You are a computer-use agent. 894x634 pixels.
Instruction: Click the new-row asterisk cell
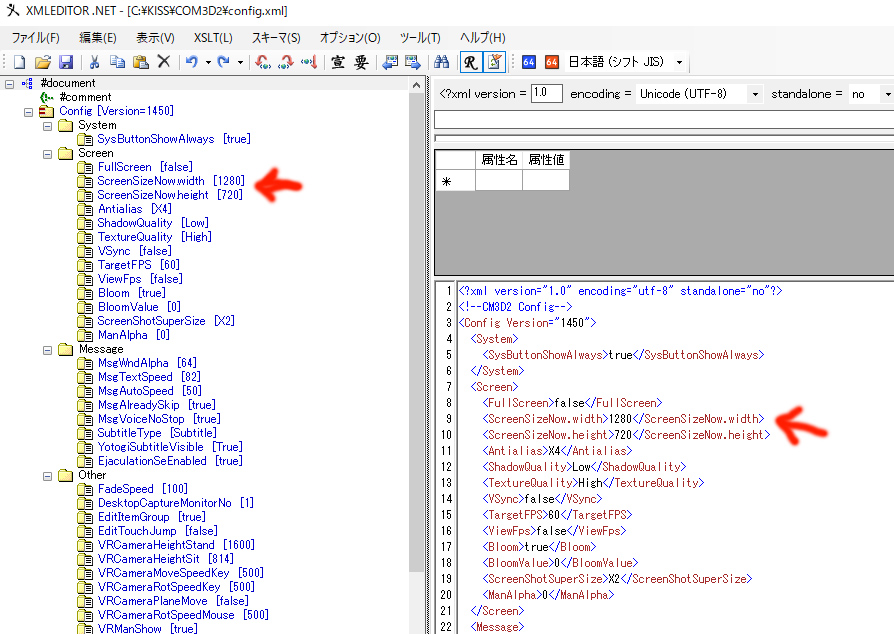click(454, 181)
